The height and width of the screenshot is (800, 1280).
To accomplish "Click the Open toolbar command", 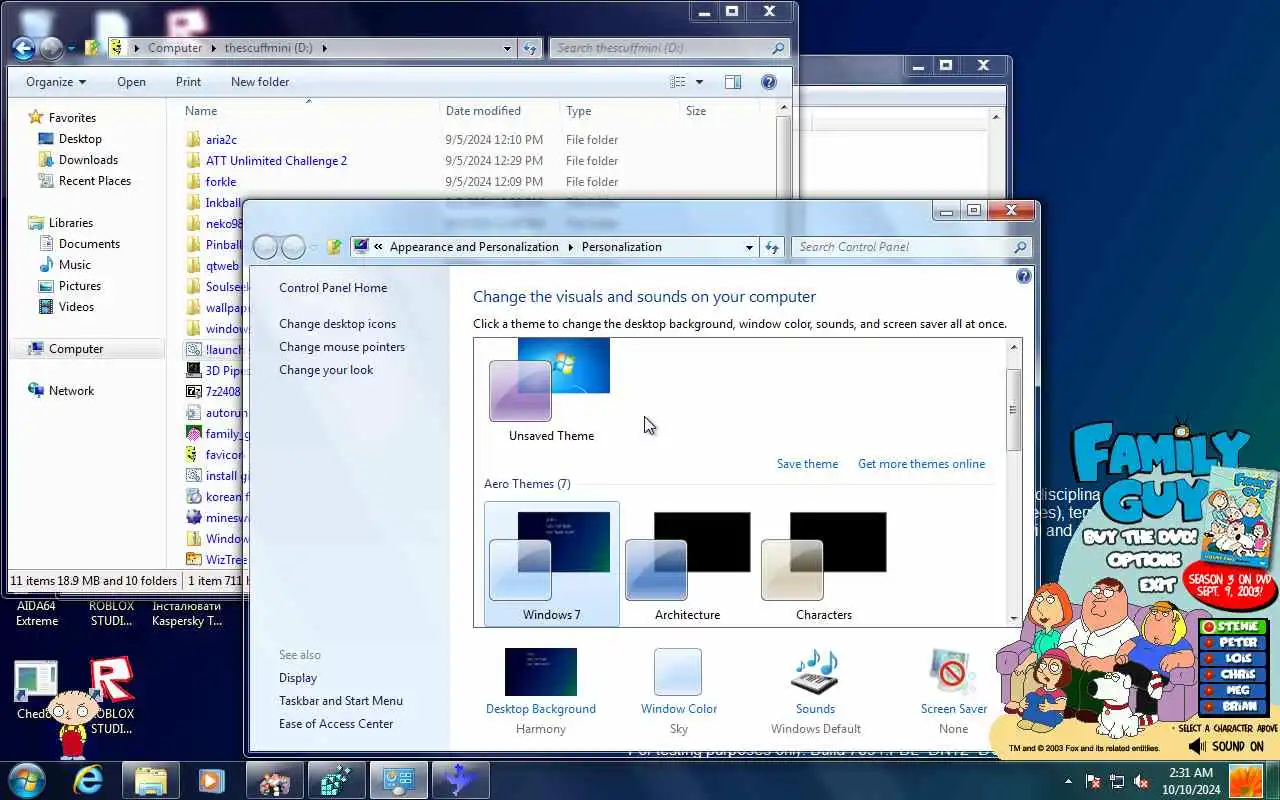I will (x=131, y=82).
